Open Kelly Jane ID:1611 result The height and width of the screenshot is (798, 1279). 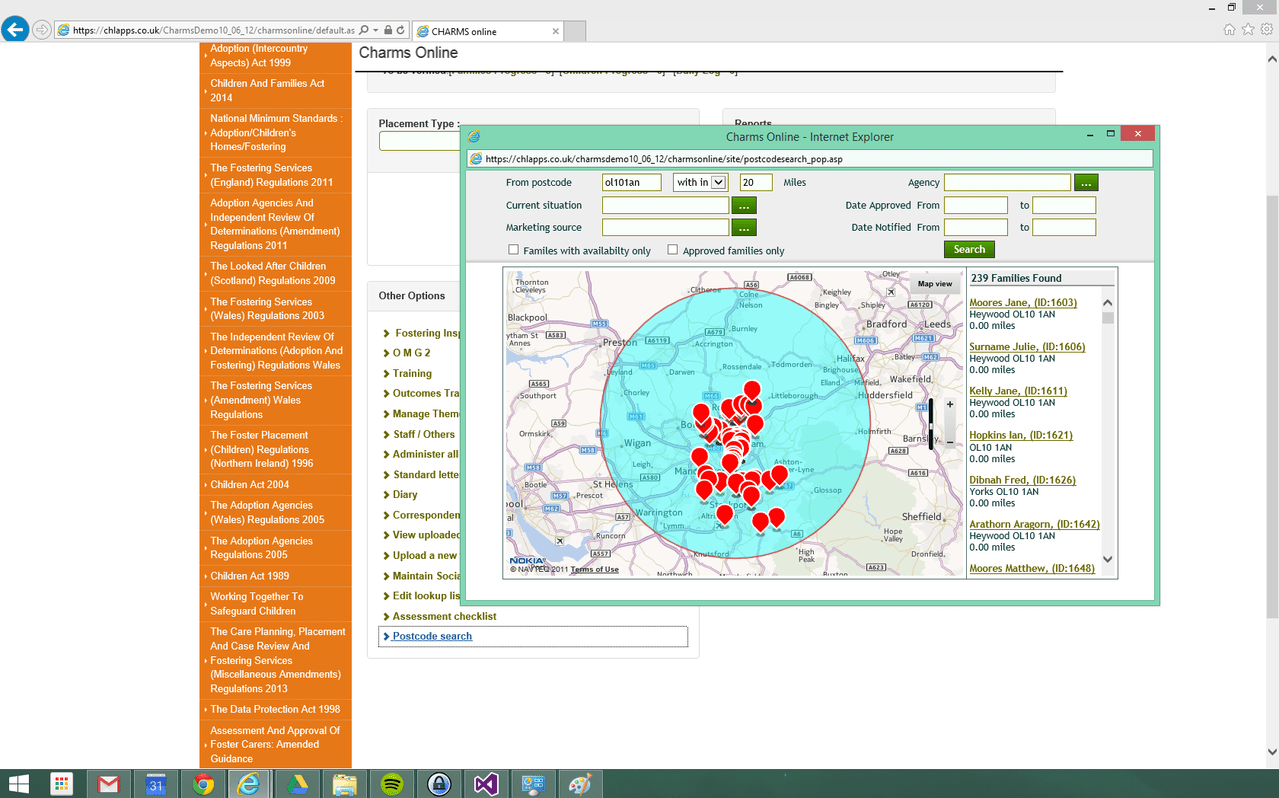pyautogui.click(x=1018, y=391)
